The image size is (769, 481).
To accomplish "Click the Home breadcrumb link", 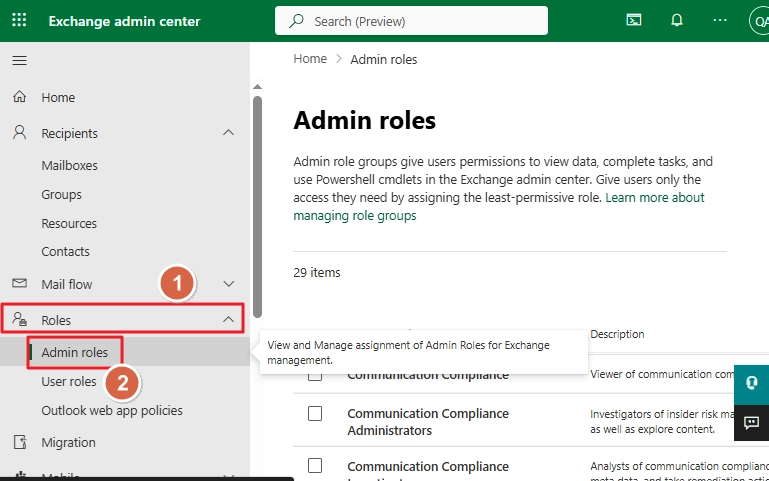I will 310,59.
